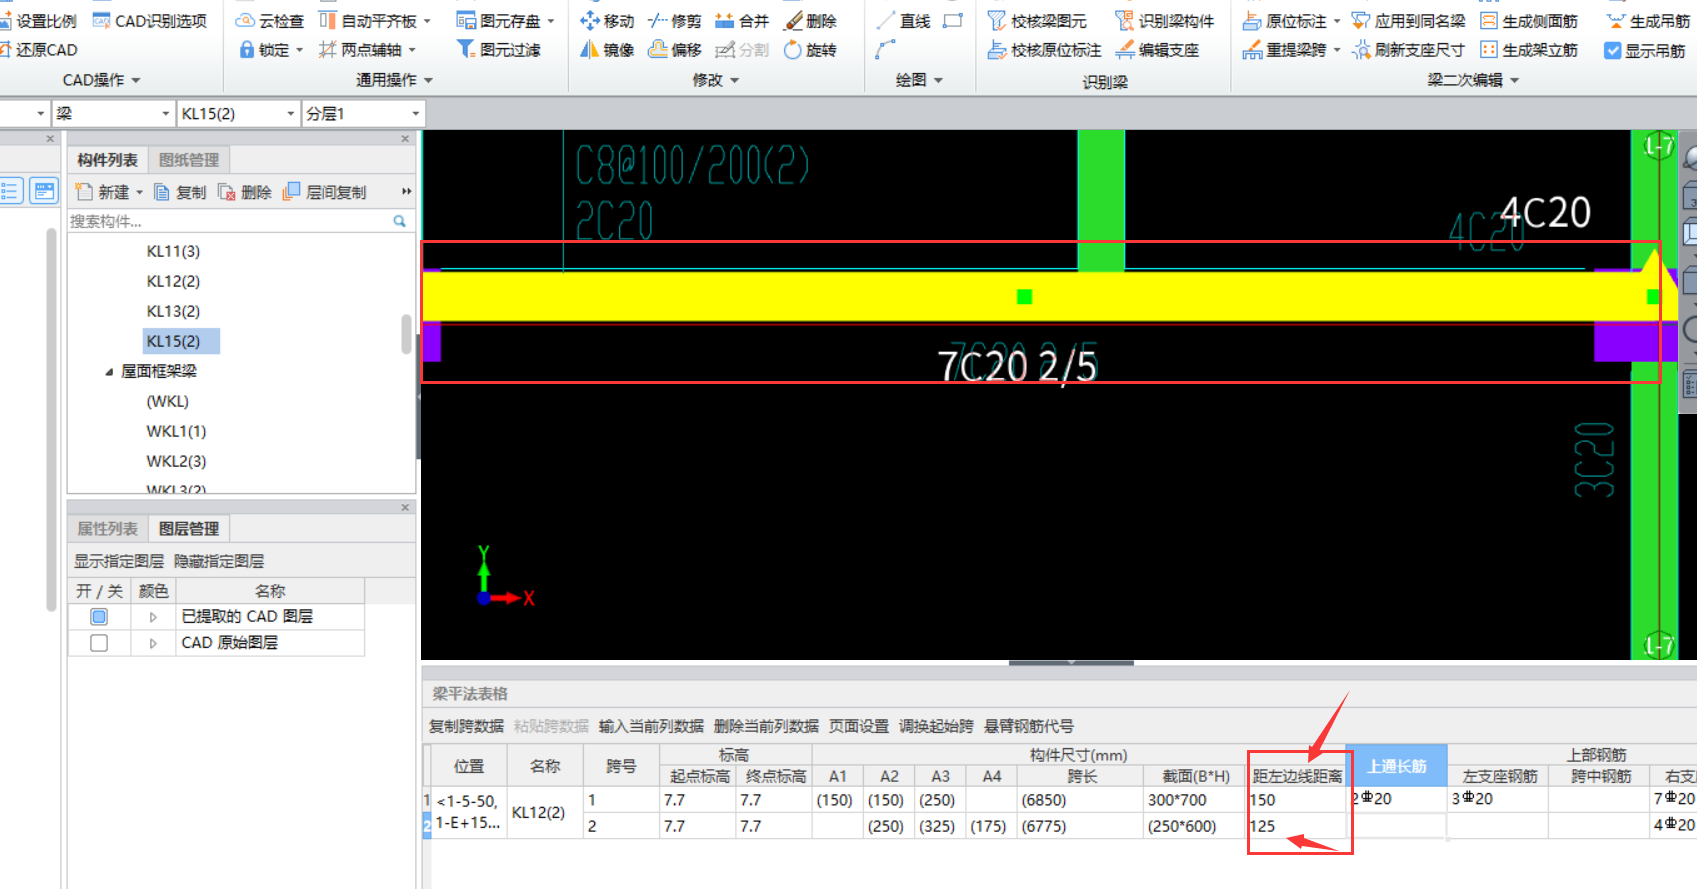The image size is (1697, 889).
Task: Click the 锁定 lock tool
Action: (x=265, y=49)
